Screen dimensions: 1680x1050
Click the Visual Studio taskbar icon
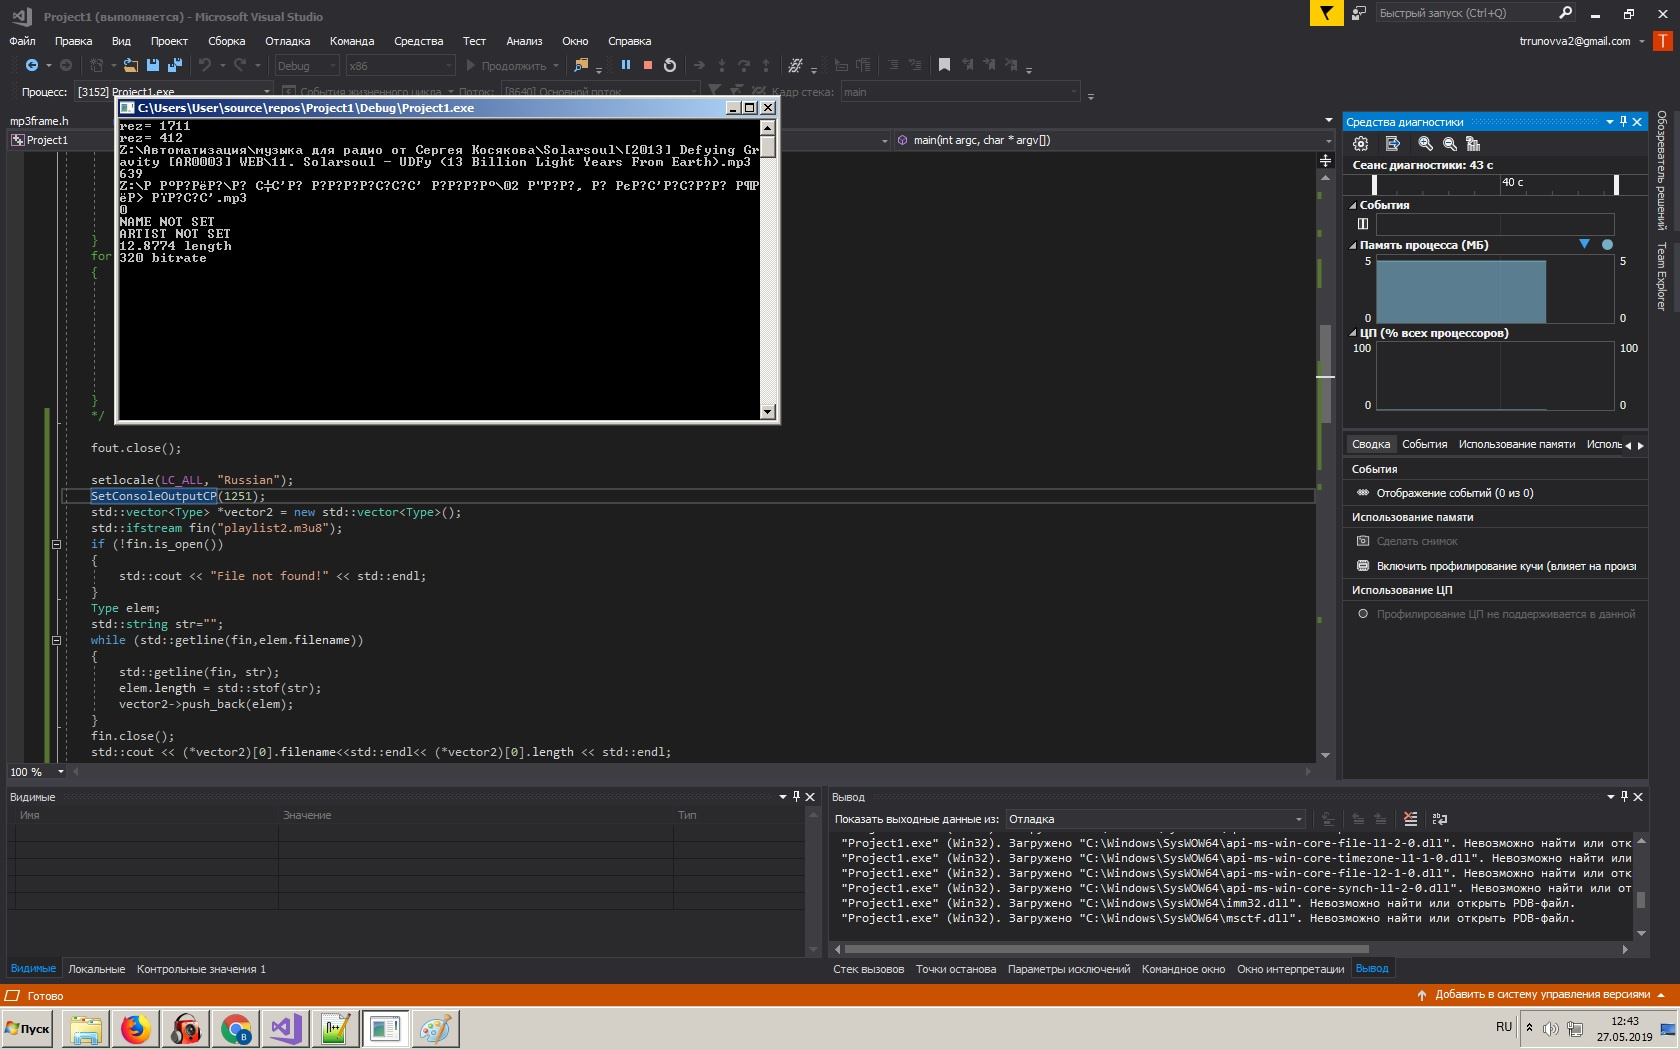point(286,1028)
